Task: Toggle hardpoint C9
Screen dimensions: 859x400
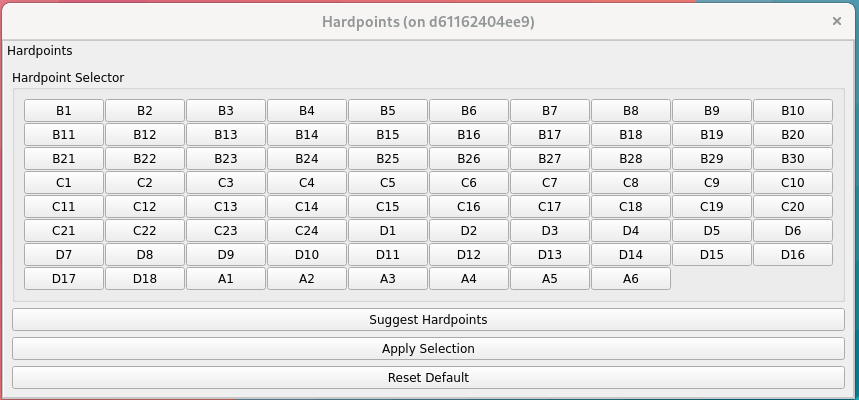Action: click(x=711, y=183)
